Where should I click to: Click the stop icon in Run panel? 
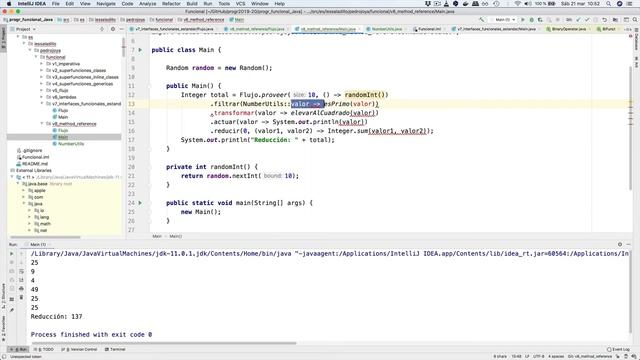[11, 262]
